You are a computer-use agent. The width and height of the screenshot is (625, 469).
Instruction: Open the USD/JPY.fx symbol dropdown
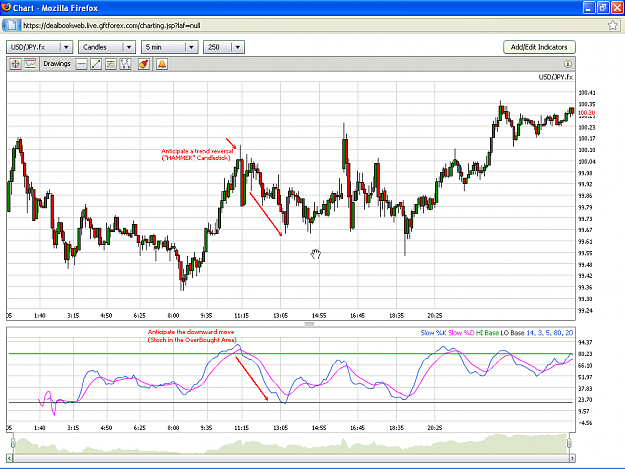point(39,47)
